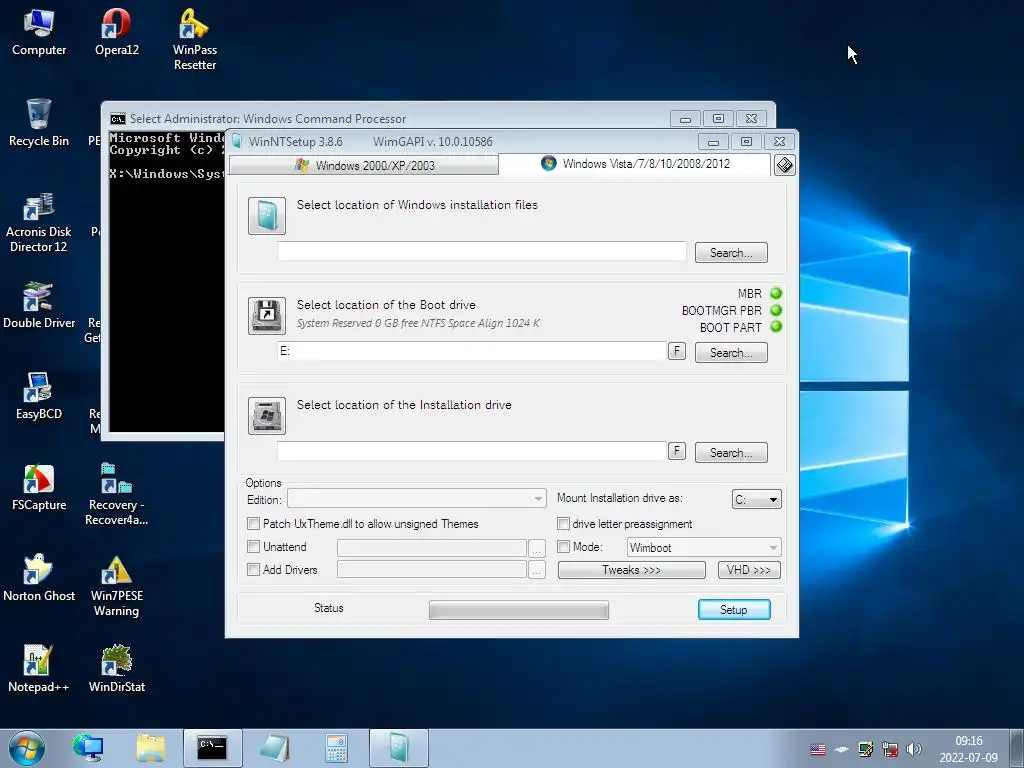
Task: Open the Recycle Bin
Action: 39,123
